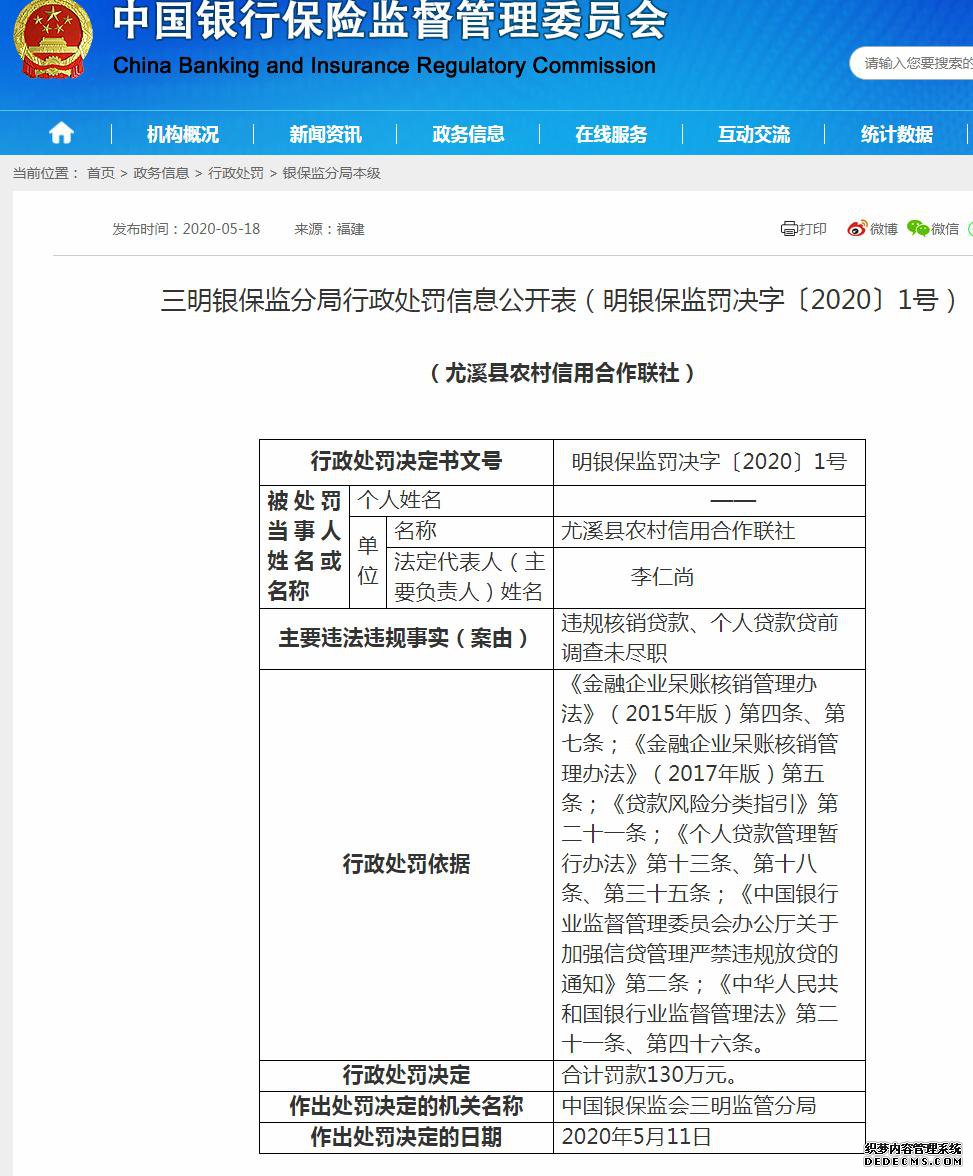Screen dimensions: 973x1176
Task: Follow the 首页 breadcrumb link
Action: pyautogui.click(x=101, y=173)
